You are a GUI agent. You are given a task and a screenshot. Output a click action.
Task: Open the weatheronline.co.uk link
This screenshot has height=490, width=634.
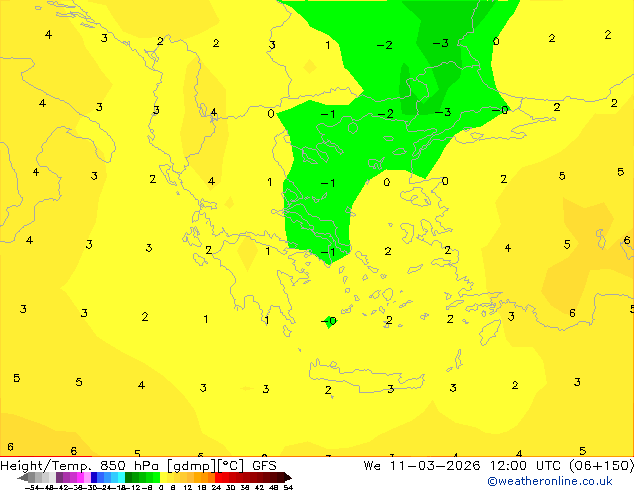pyautogui.click(x=550, y=481)
